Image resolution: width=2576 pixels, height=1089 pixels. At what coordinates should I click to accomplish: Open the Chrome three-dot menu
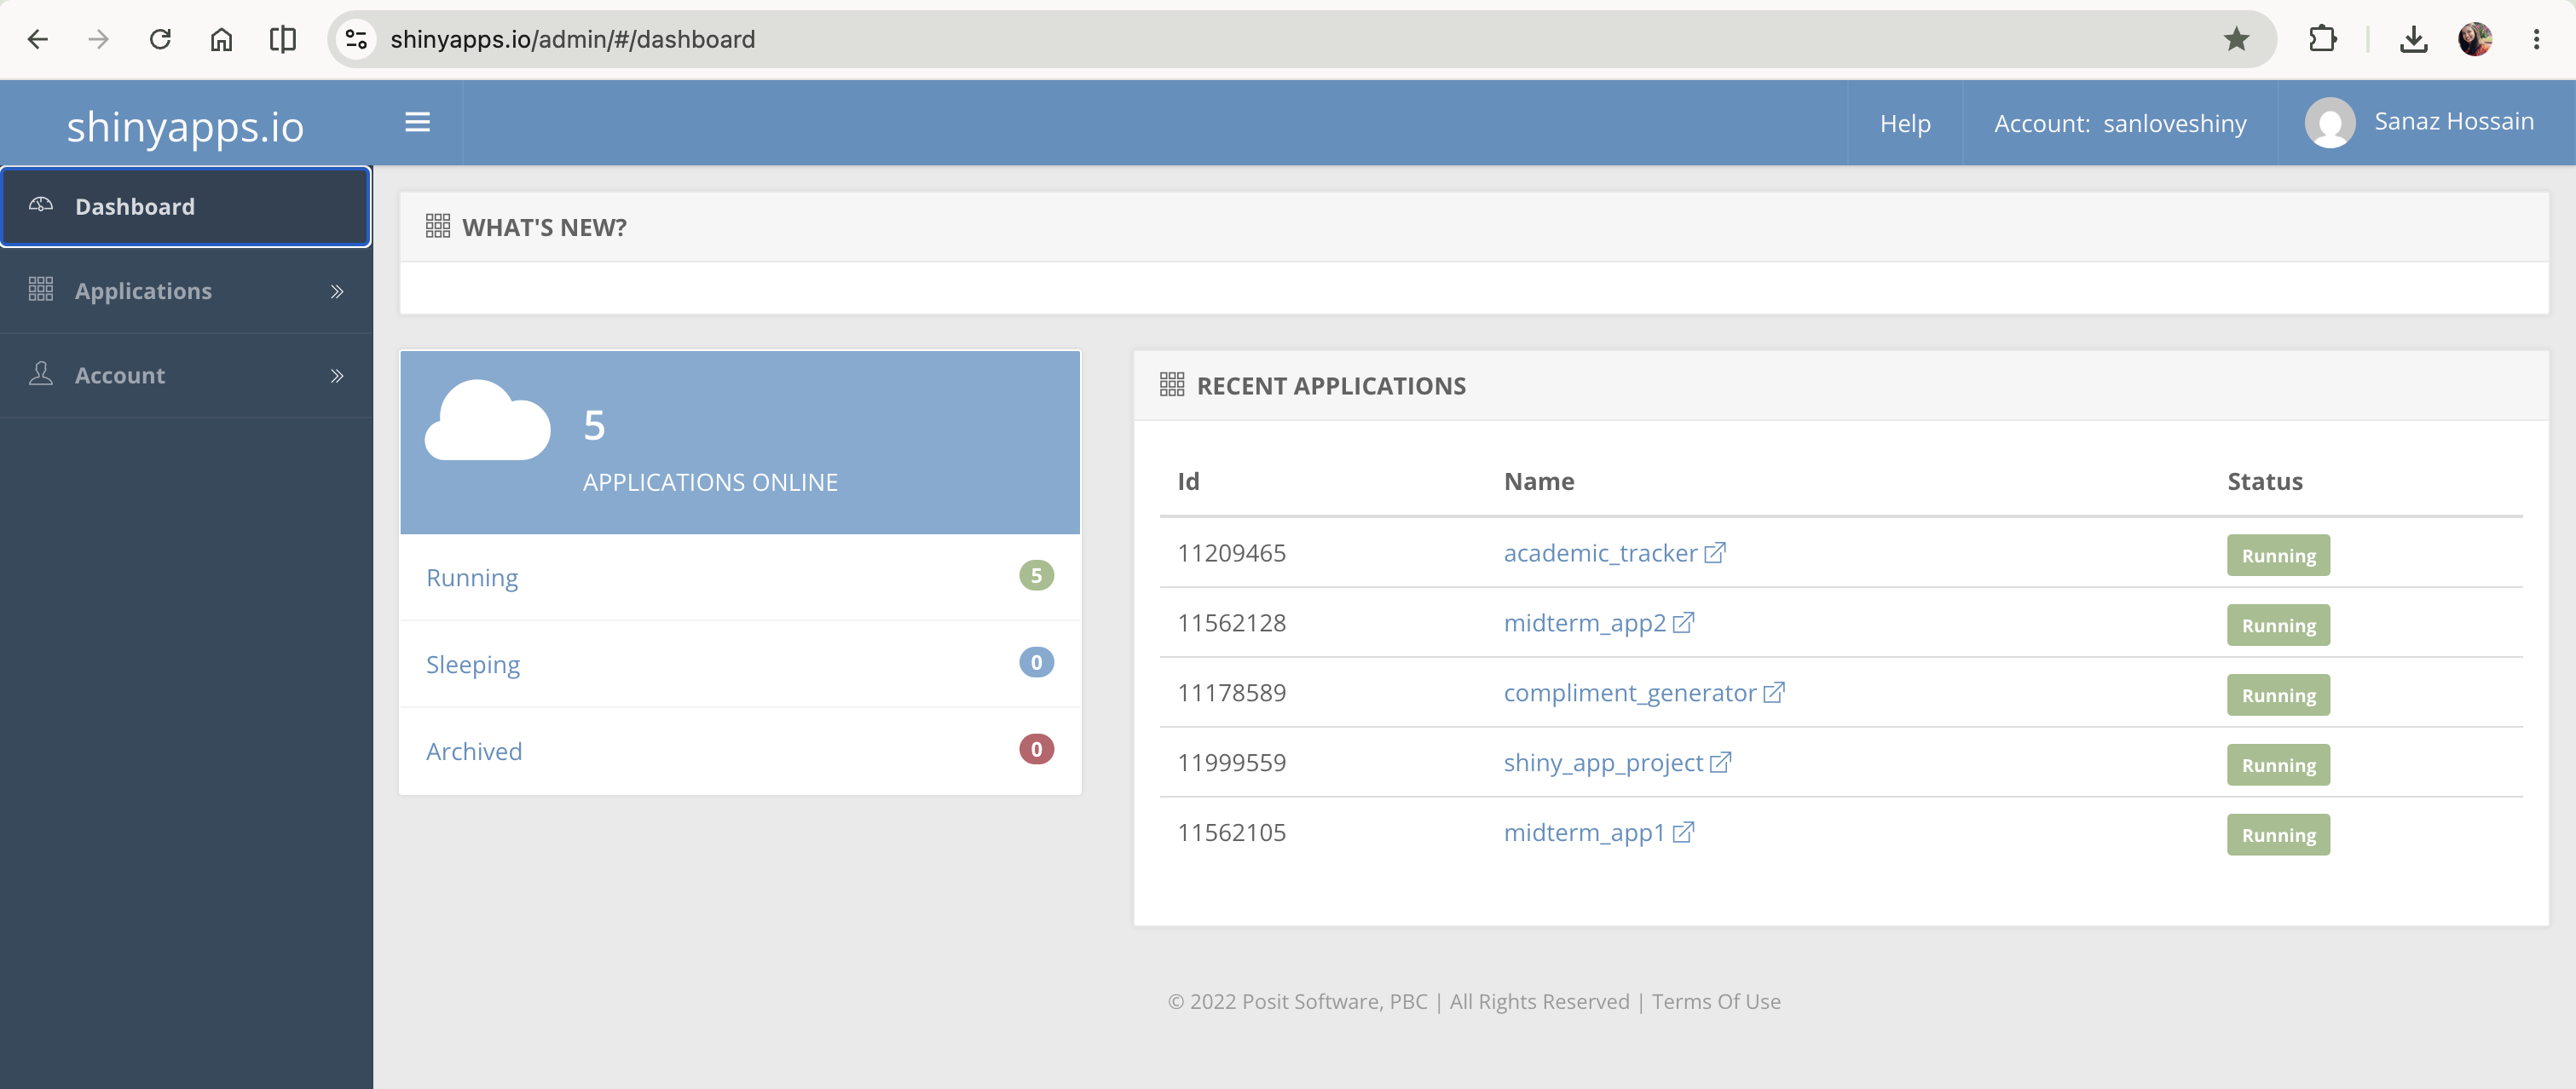tap(2536, 39)
